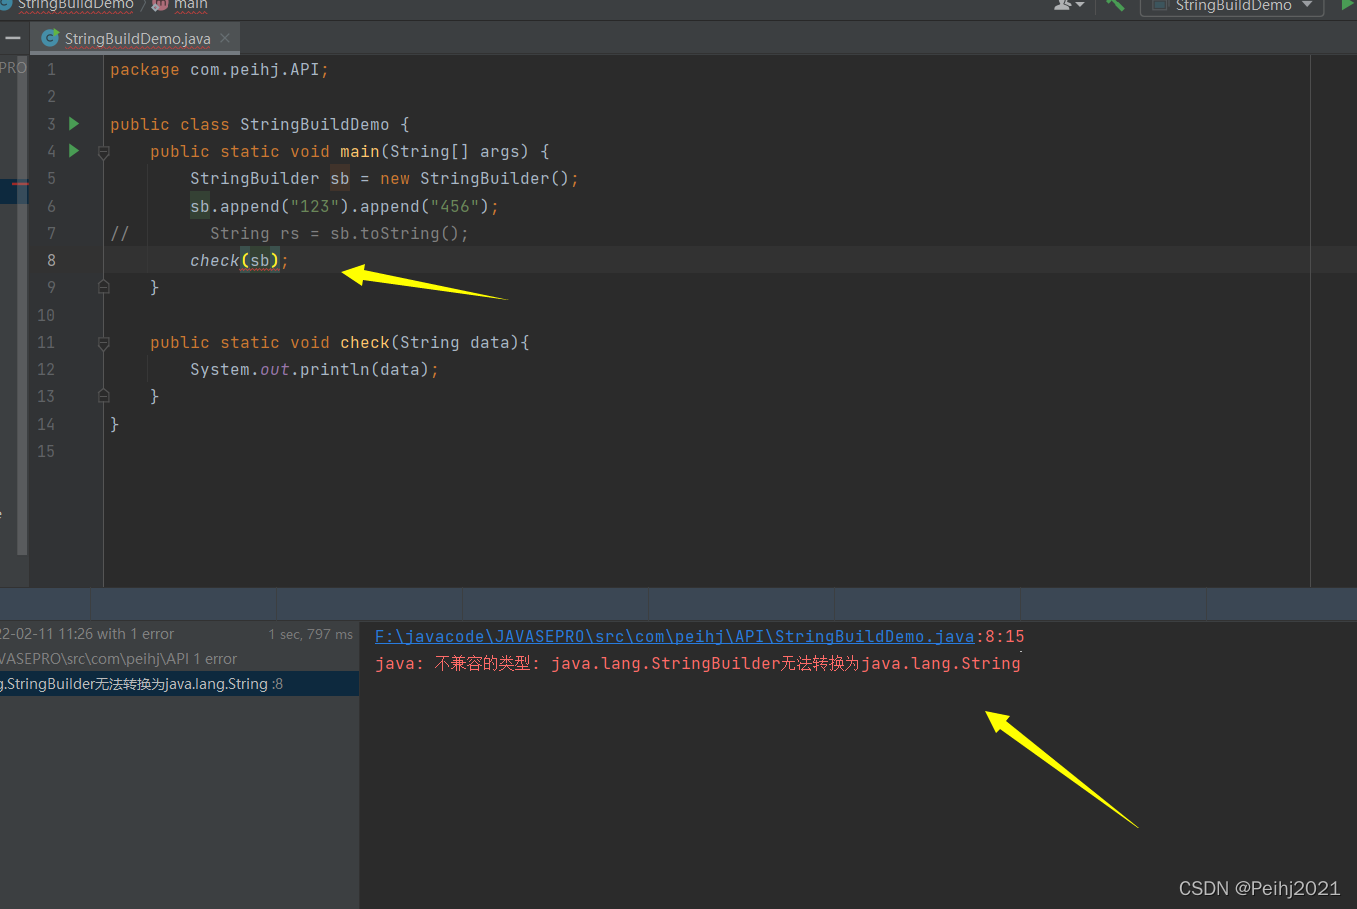Click the main method name on line 4
The height and width of the screenshot is (909, 1357).
point(359,152)
